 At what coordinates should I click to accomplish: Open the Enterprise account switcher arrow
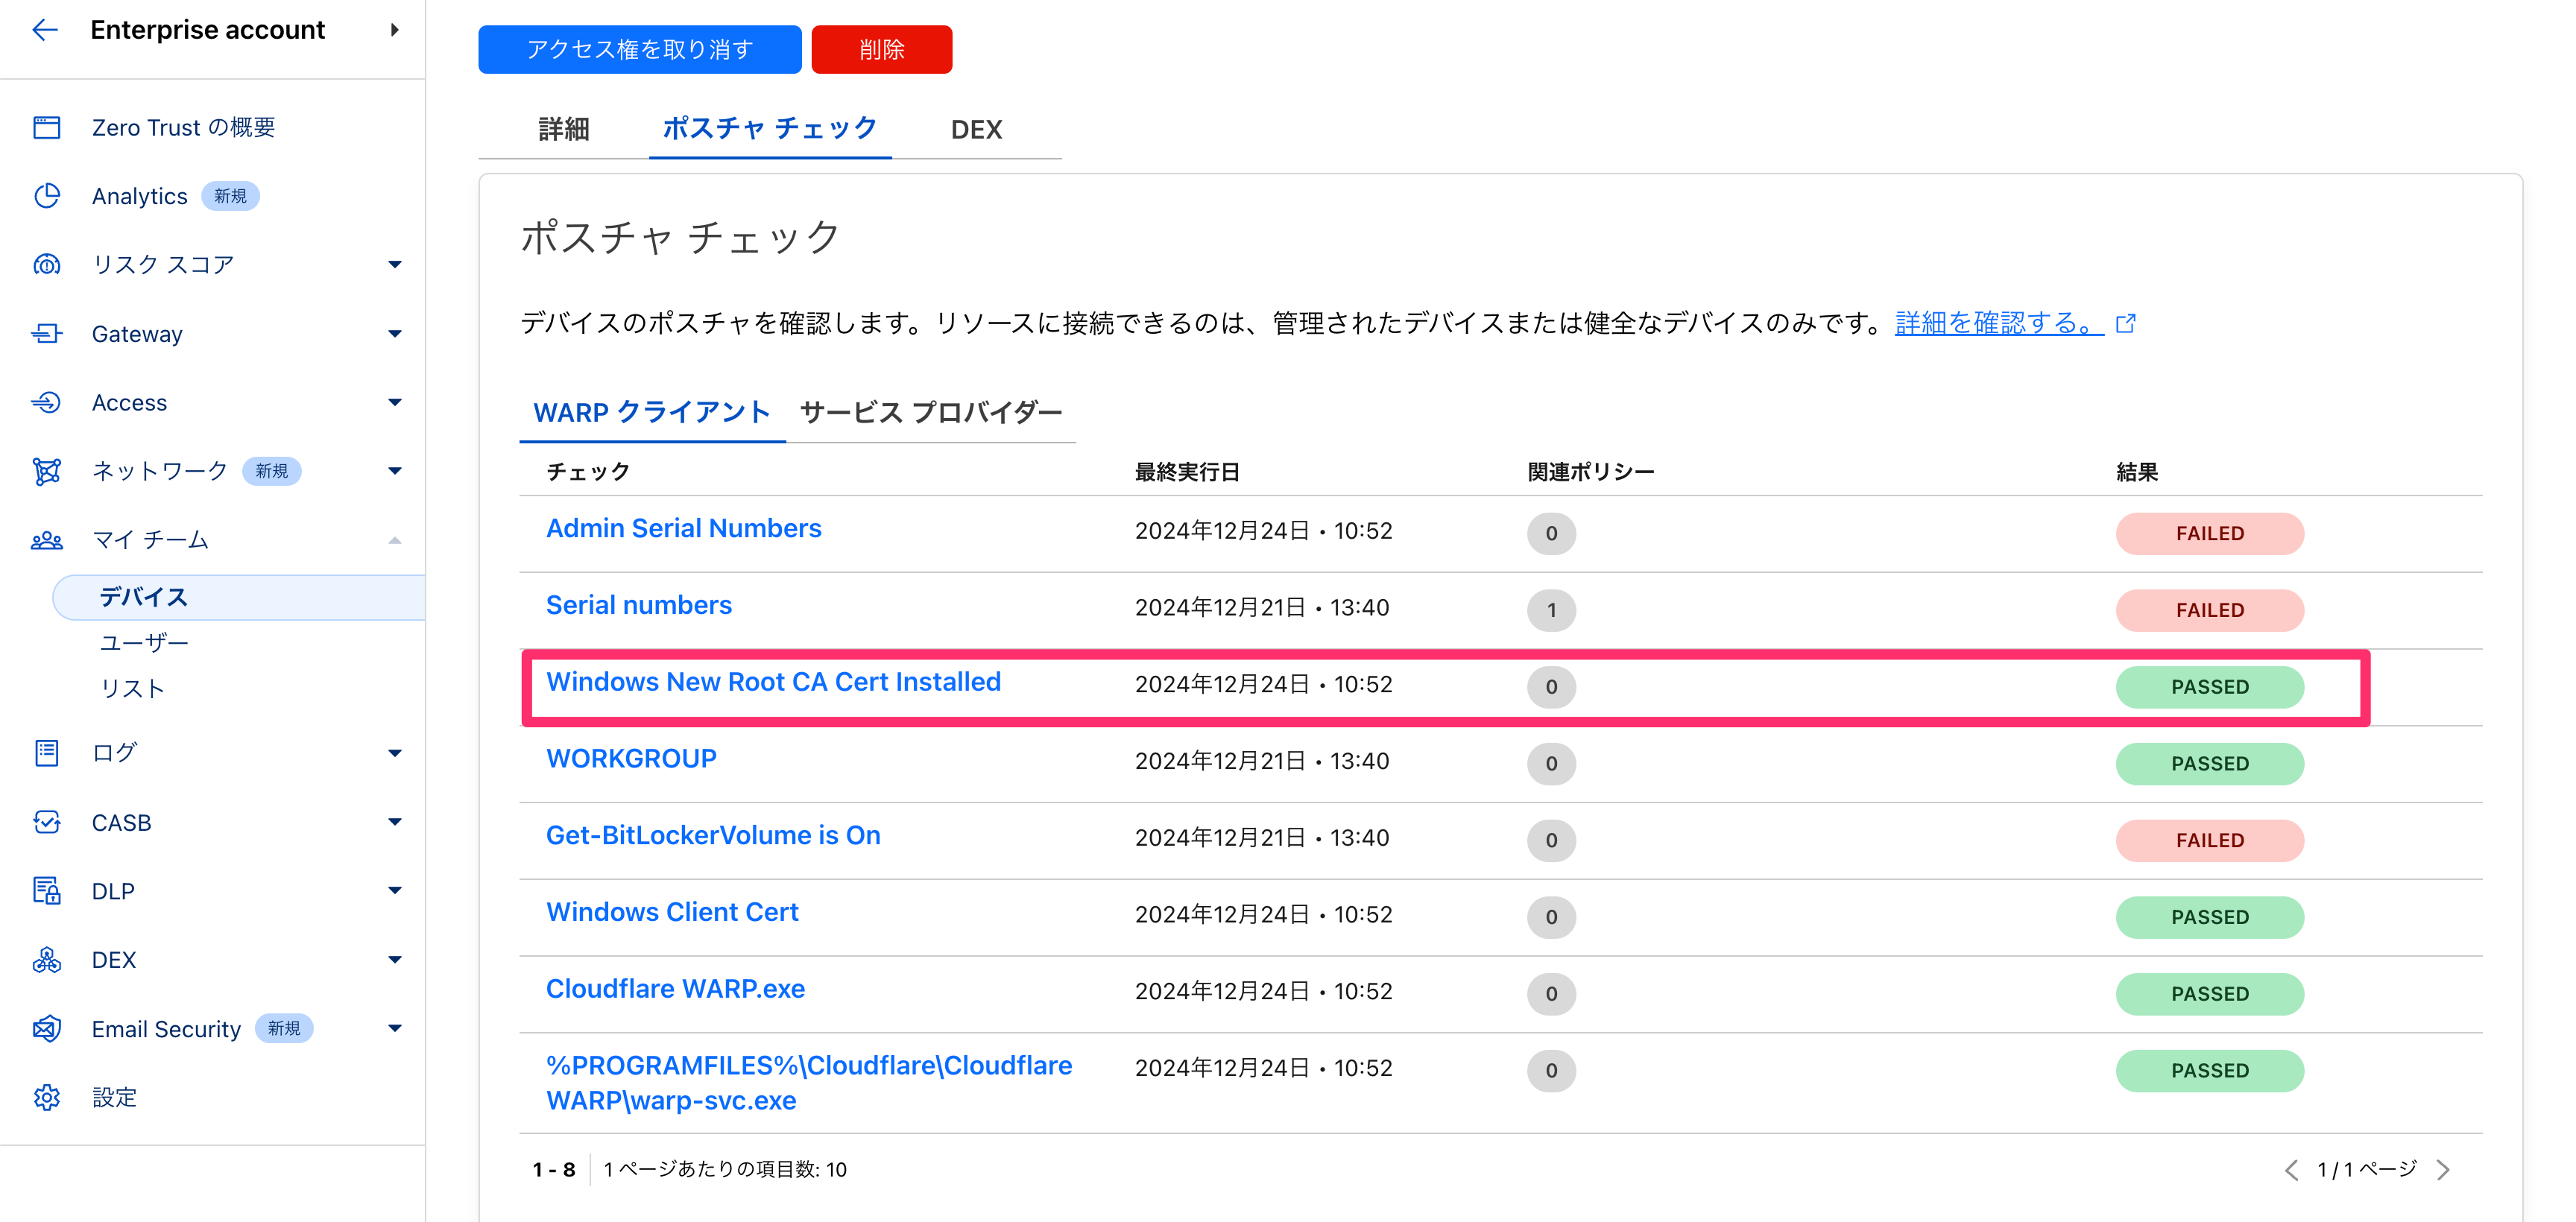coord(395,30)
